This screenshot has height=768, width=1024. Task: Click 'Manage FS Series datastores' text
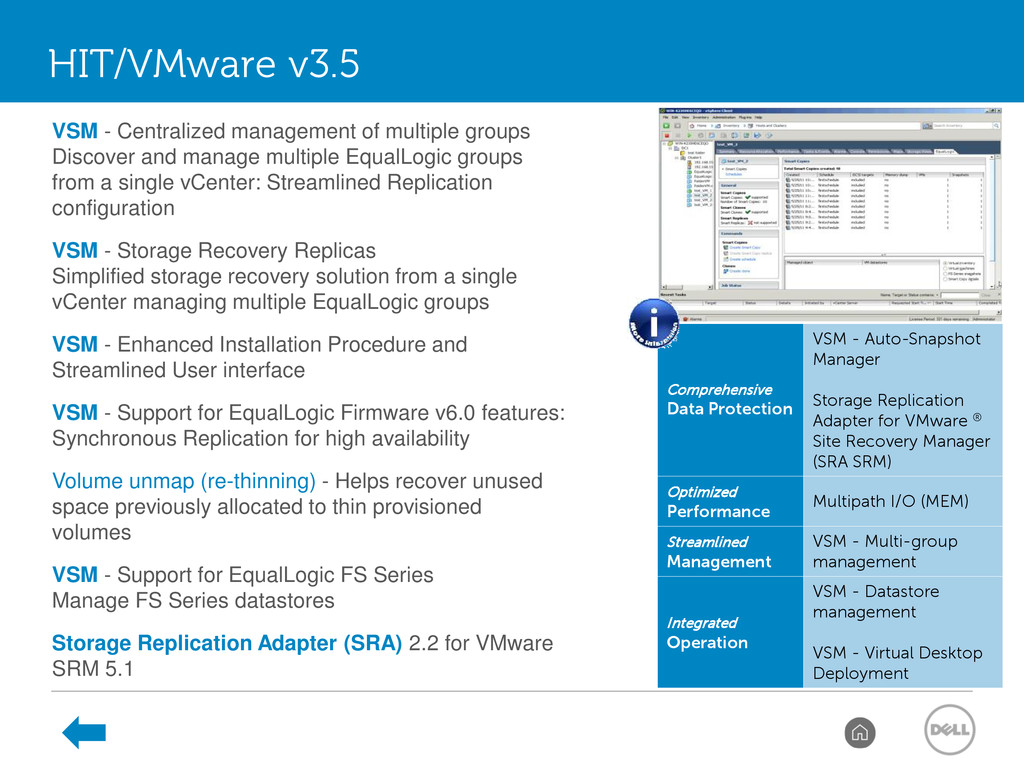coord(193,601)
